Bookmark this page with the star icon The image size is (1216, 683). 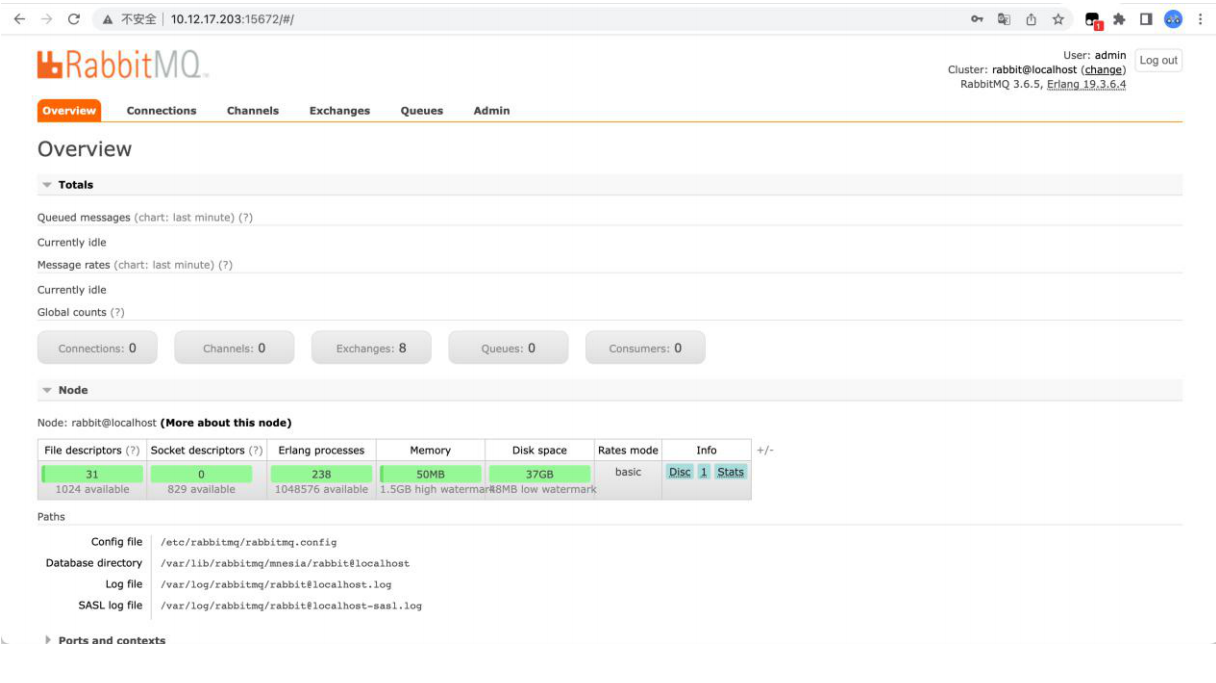[1058, 19]
